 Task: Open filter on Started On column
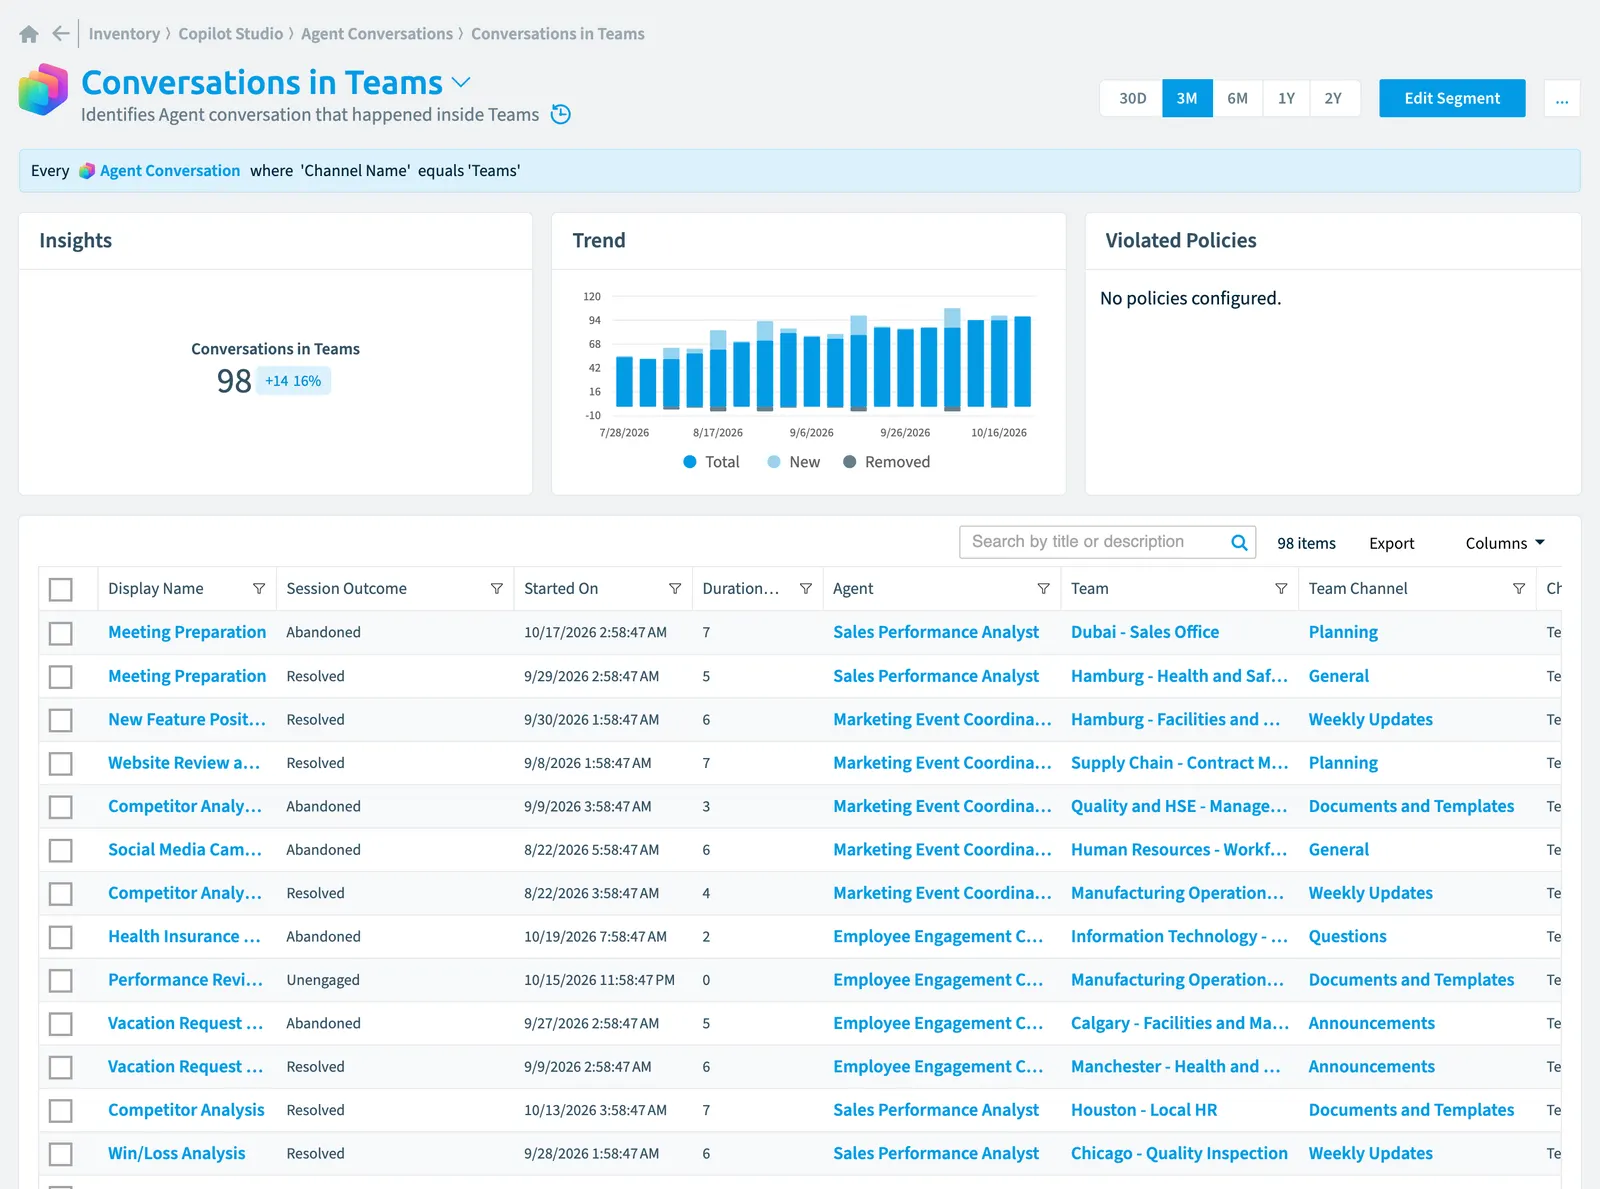pos(675,589)
